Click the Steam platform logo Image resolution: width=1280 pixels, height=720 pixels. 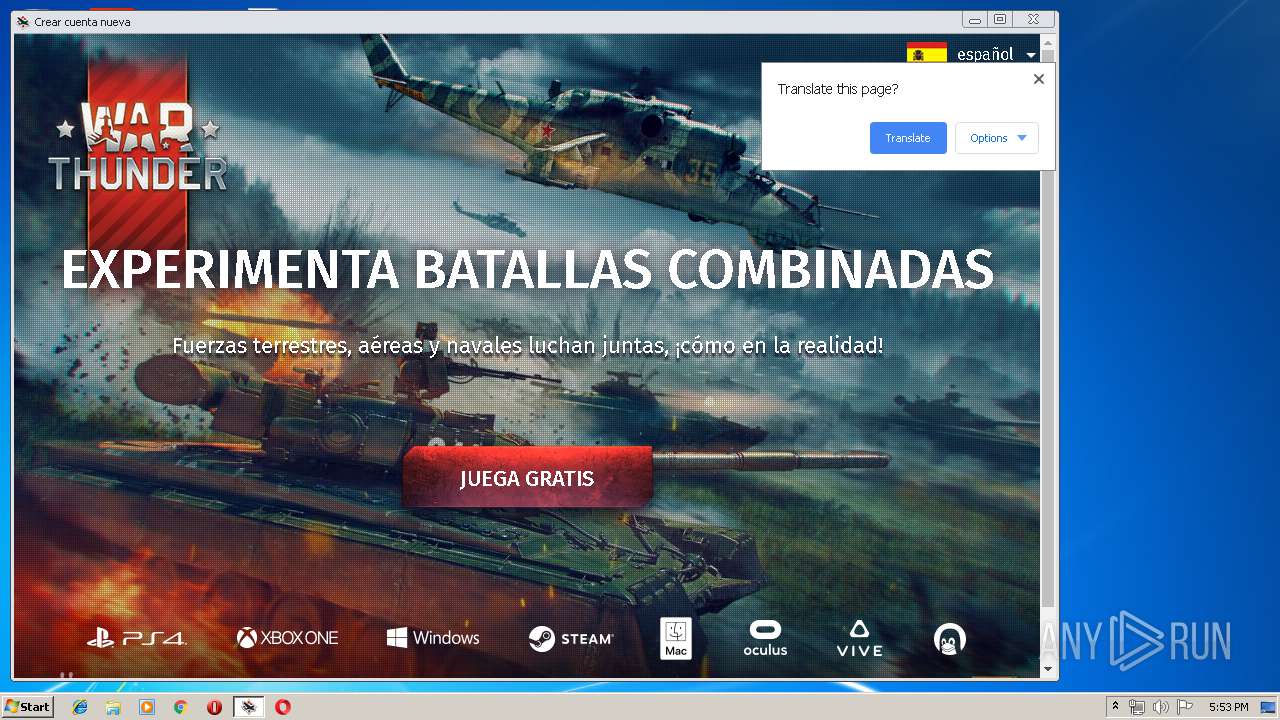click(x=570, y=638)
